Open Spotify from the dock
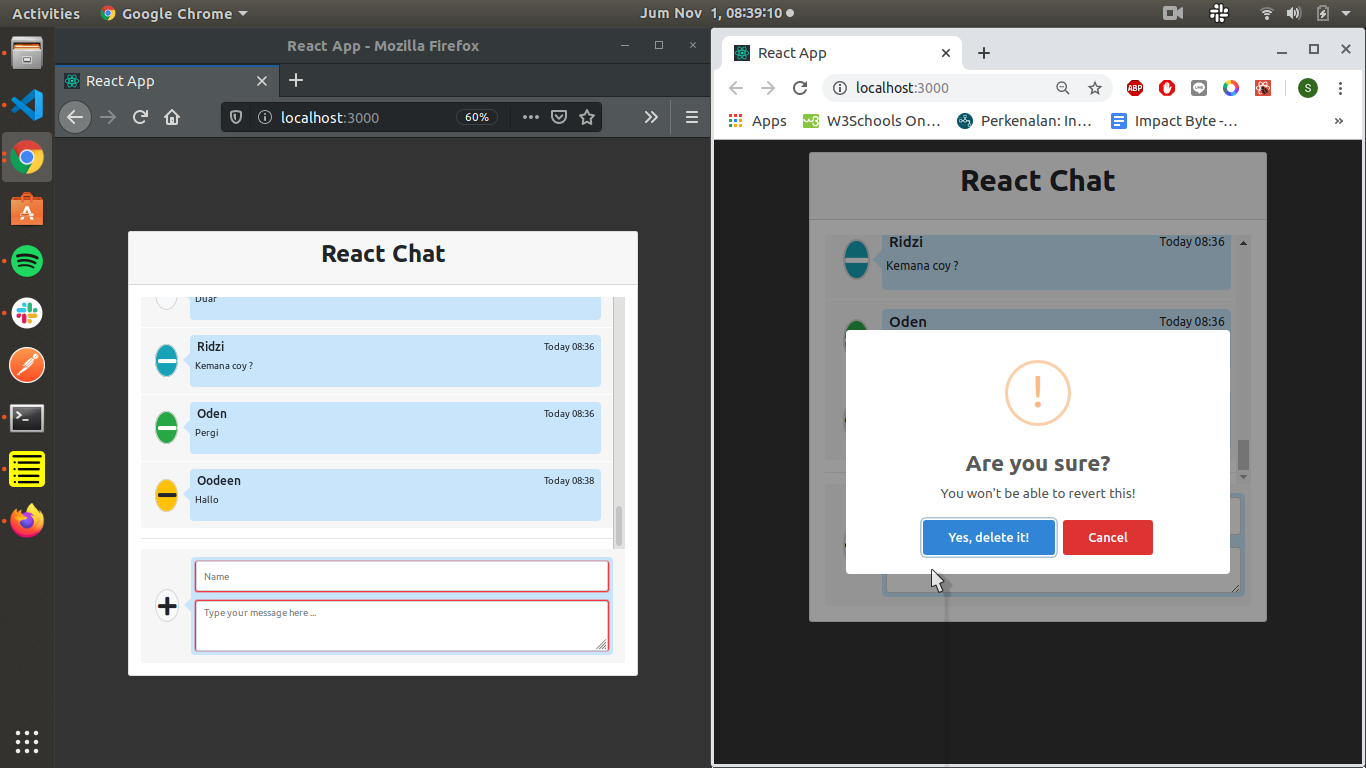1366x768 pixels. [x=27, y=262]
